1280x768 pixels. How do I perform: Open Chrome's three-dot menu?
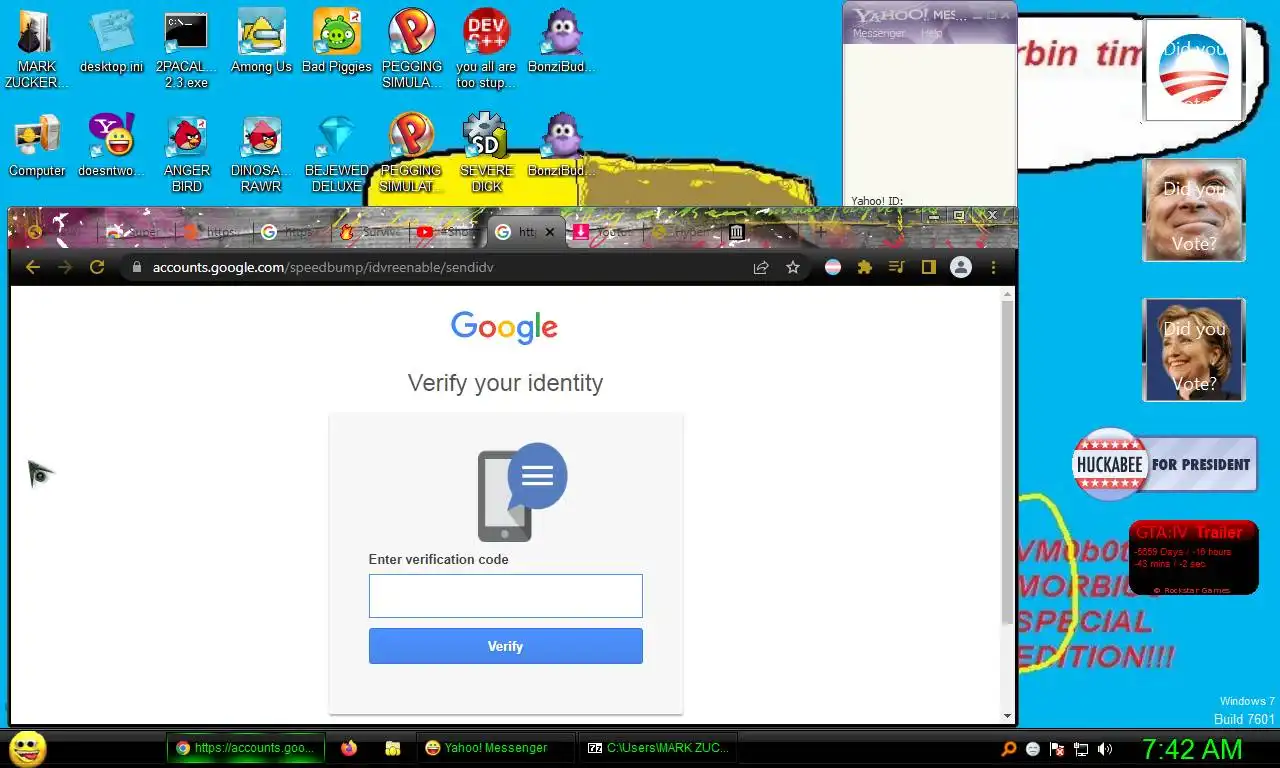coord(993,267)
